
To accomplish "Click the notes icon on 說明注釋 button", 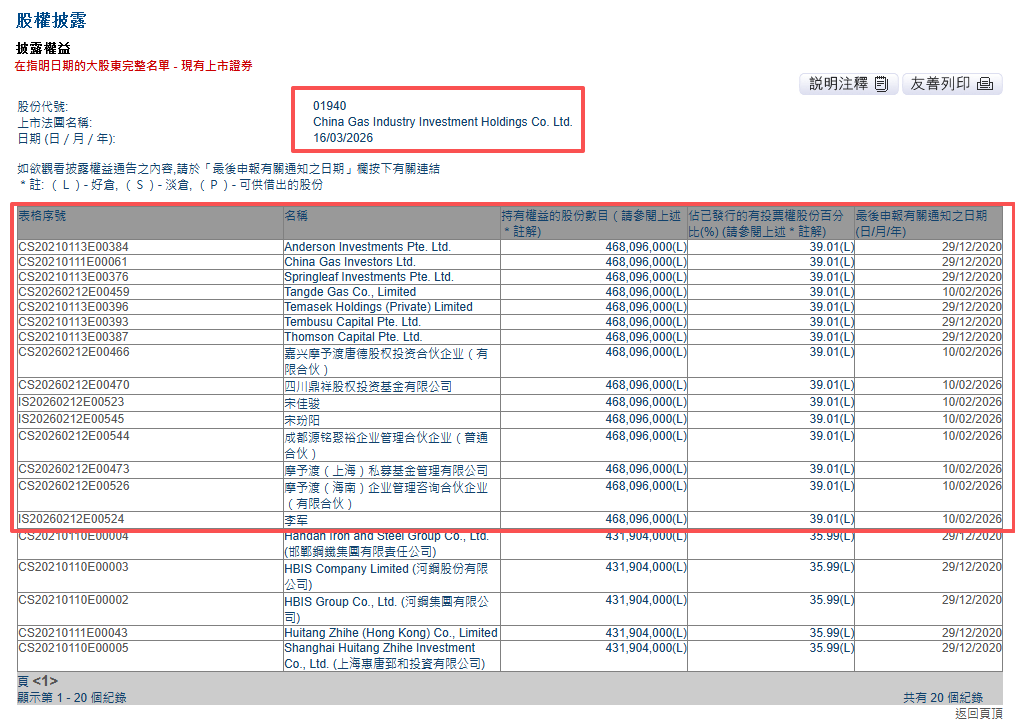I will point(880,84).
